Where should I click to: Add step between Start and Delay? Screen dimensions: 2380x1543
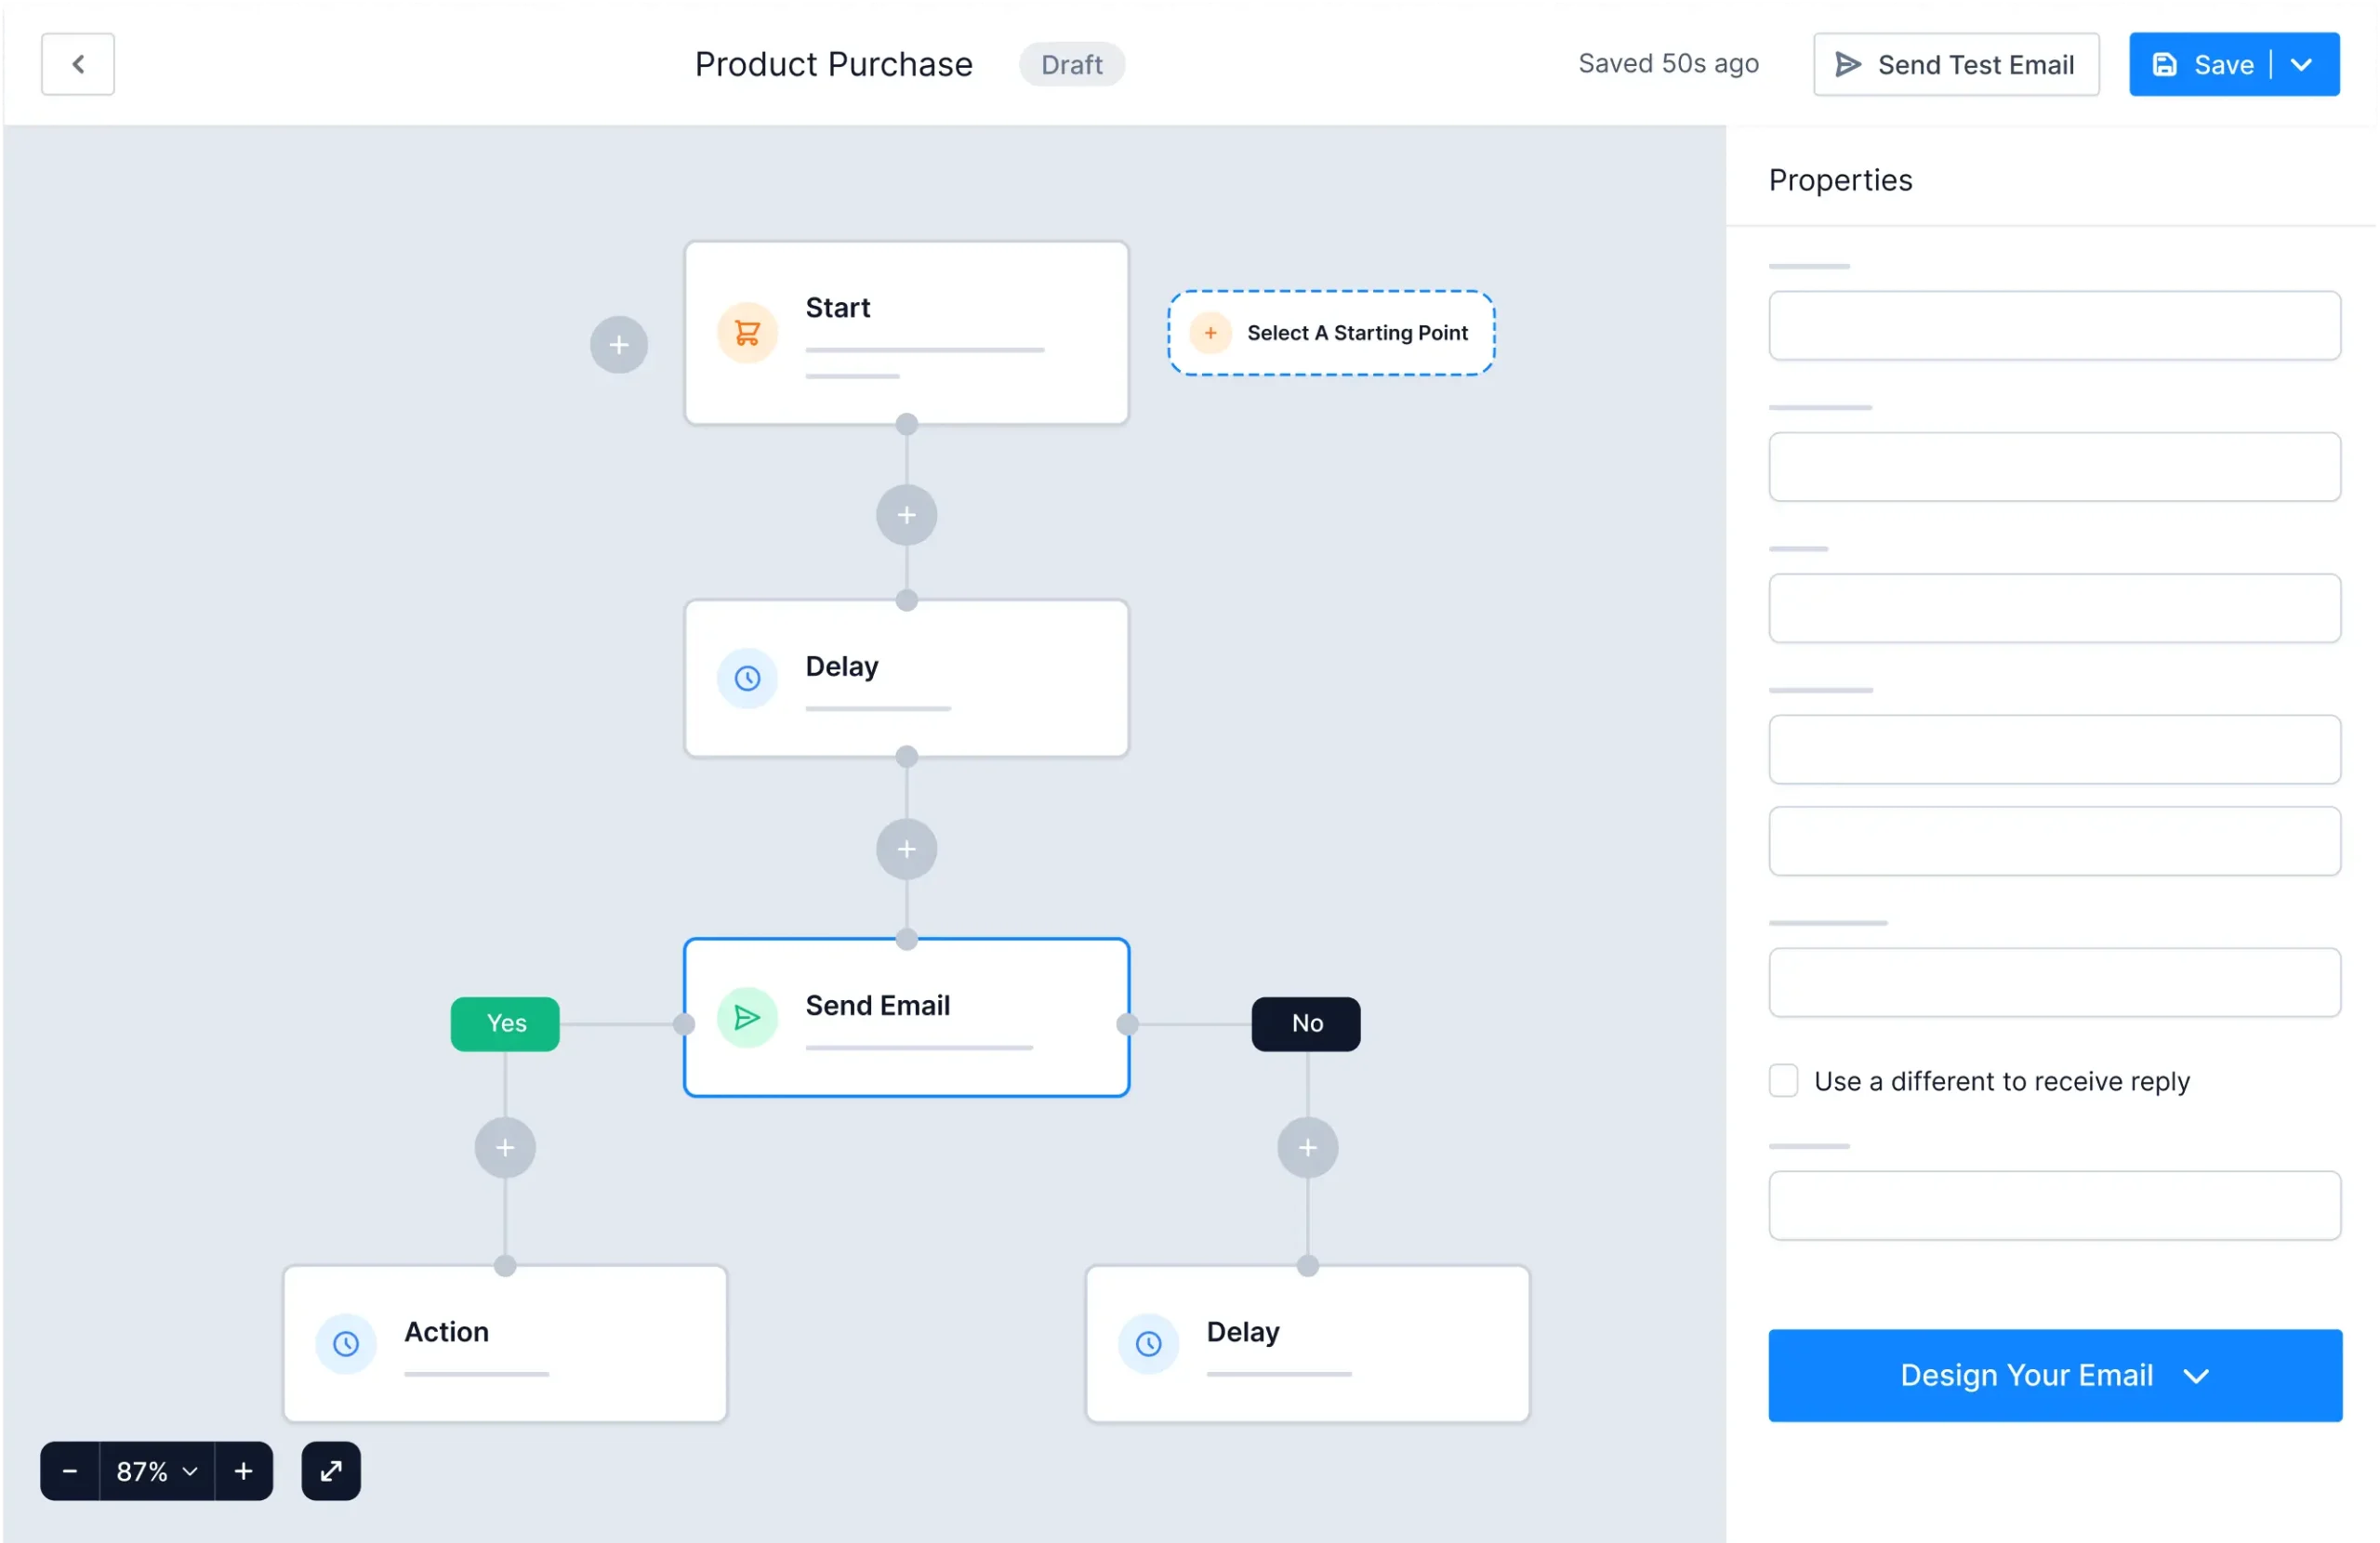click(x=906, y=515)
